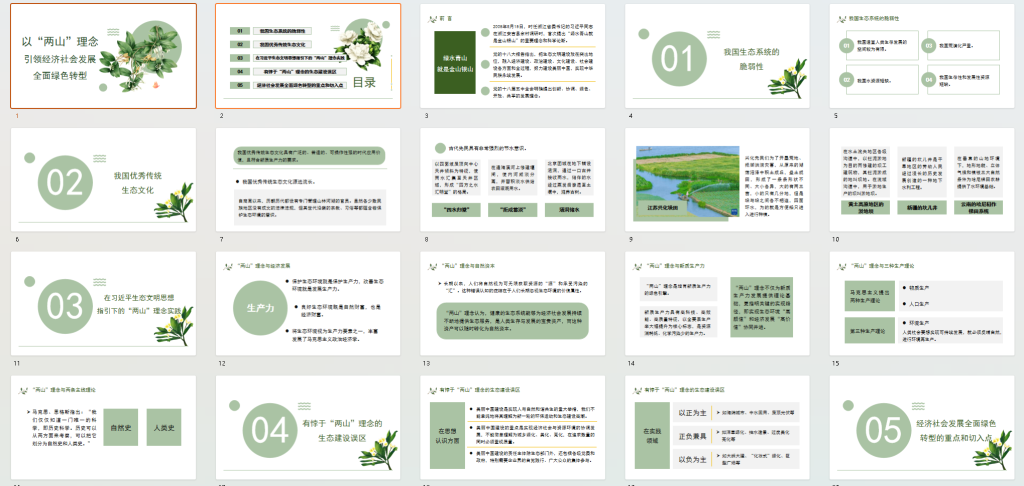
Task: Select the "两山"理念与新质生产力 slide
Action: [x=717, y=304]
